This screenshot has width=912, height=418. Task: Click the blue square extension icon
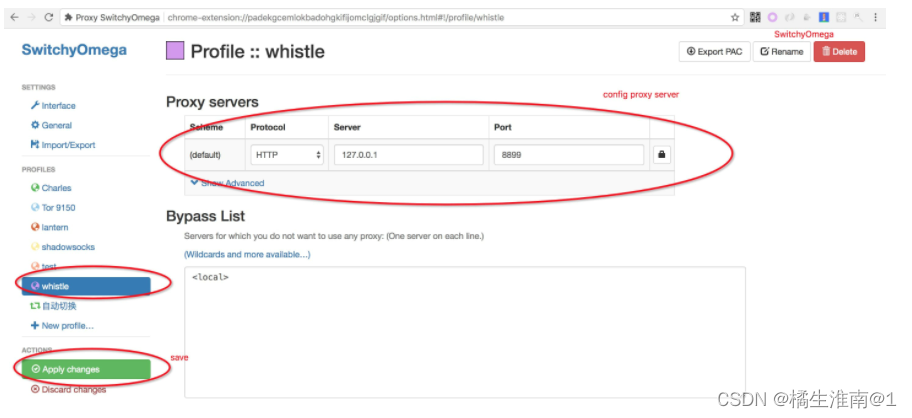pyautogui.click(x=824, y=17)
